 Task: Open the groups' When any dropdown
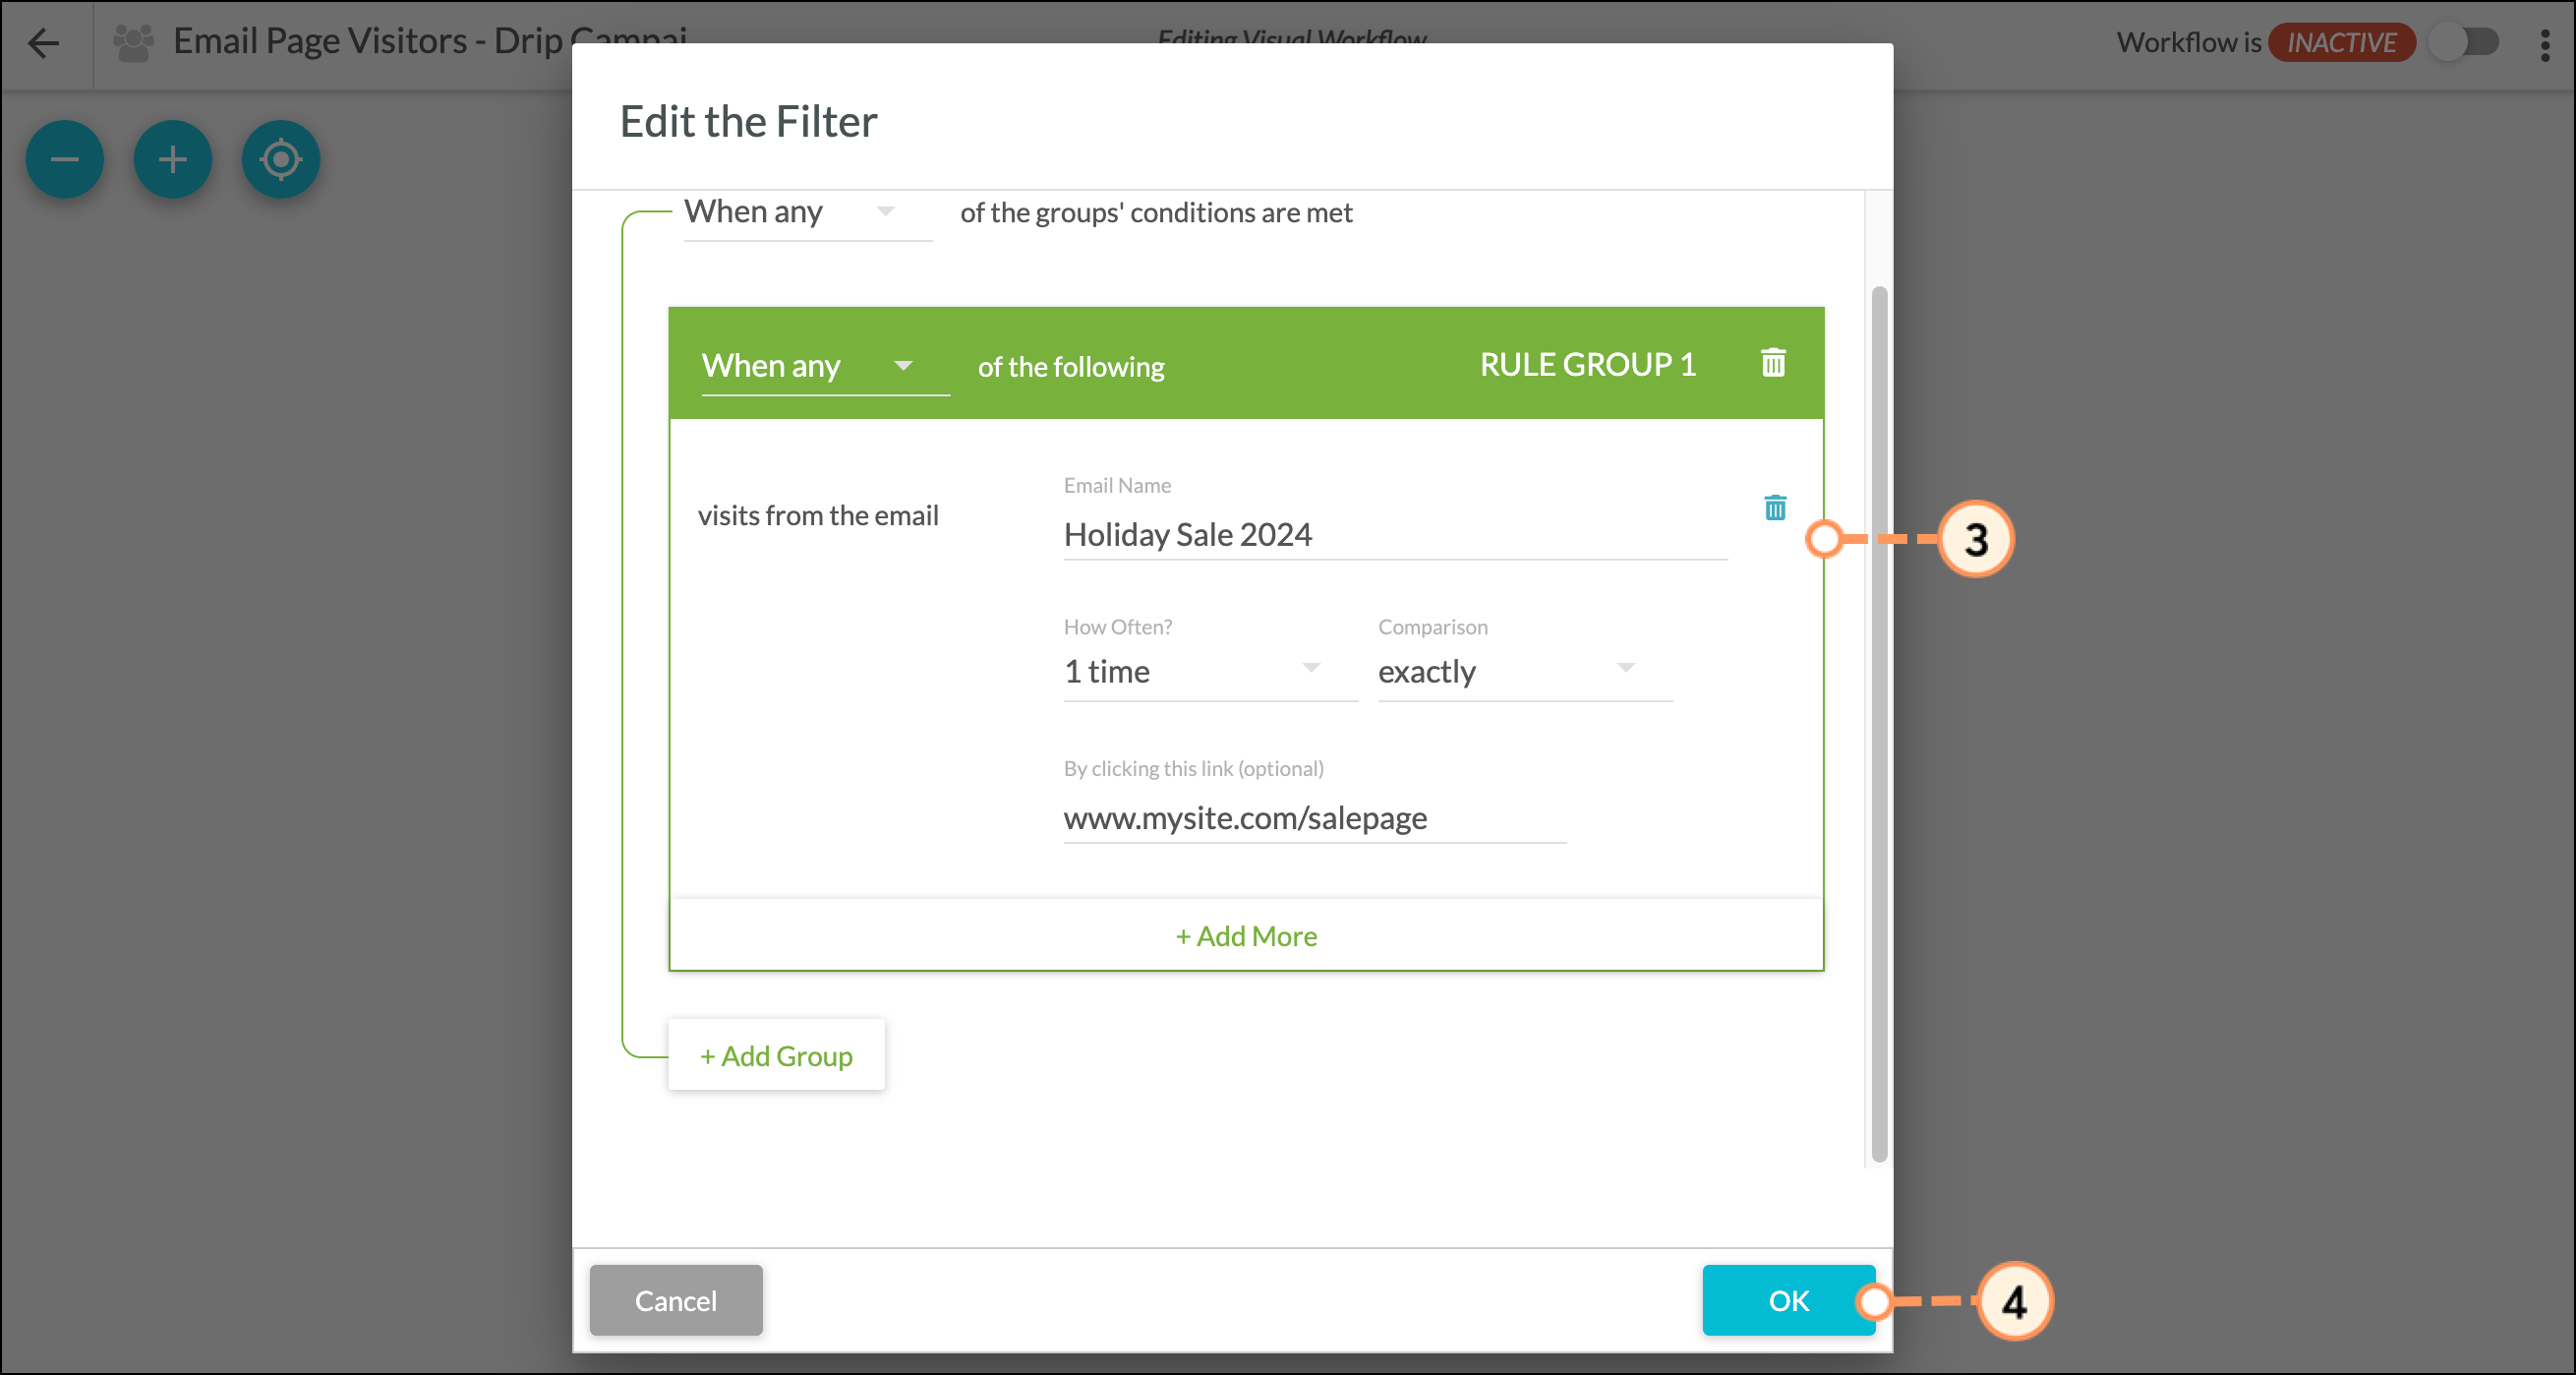pos(808,212)
